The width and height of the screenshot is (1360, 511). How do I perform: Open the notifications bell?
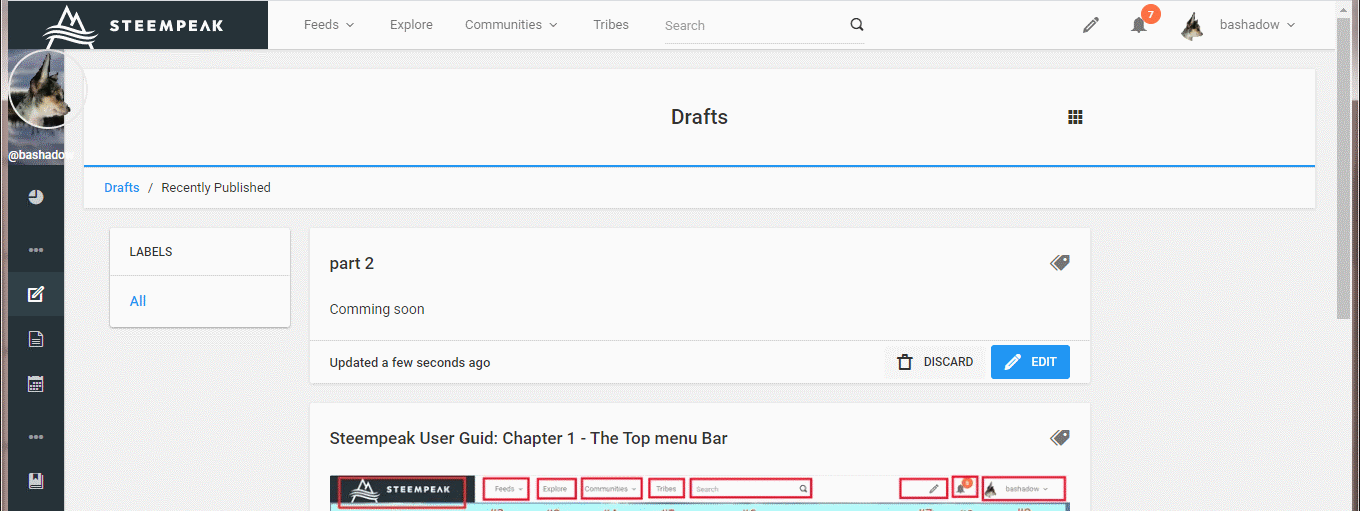pyautogui.click(x=1139, y=25)
